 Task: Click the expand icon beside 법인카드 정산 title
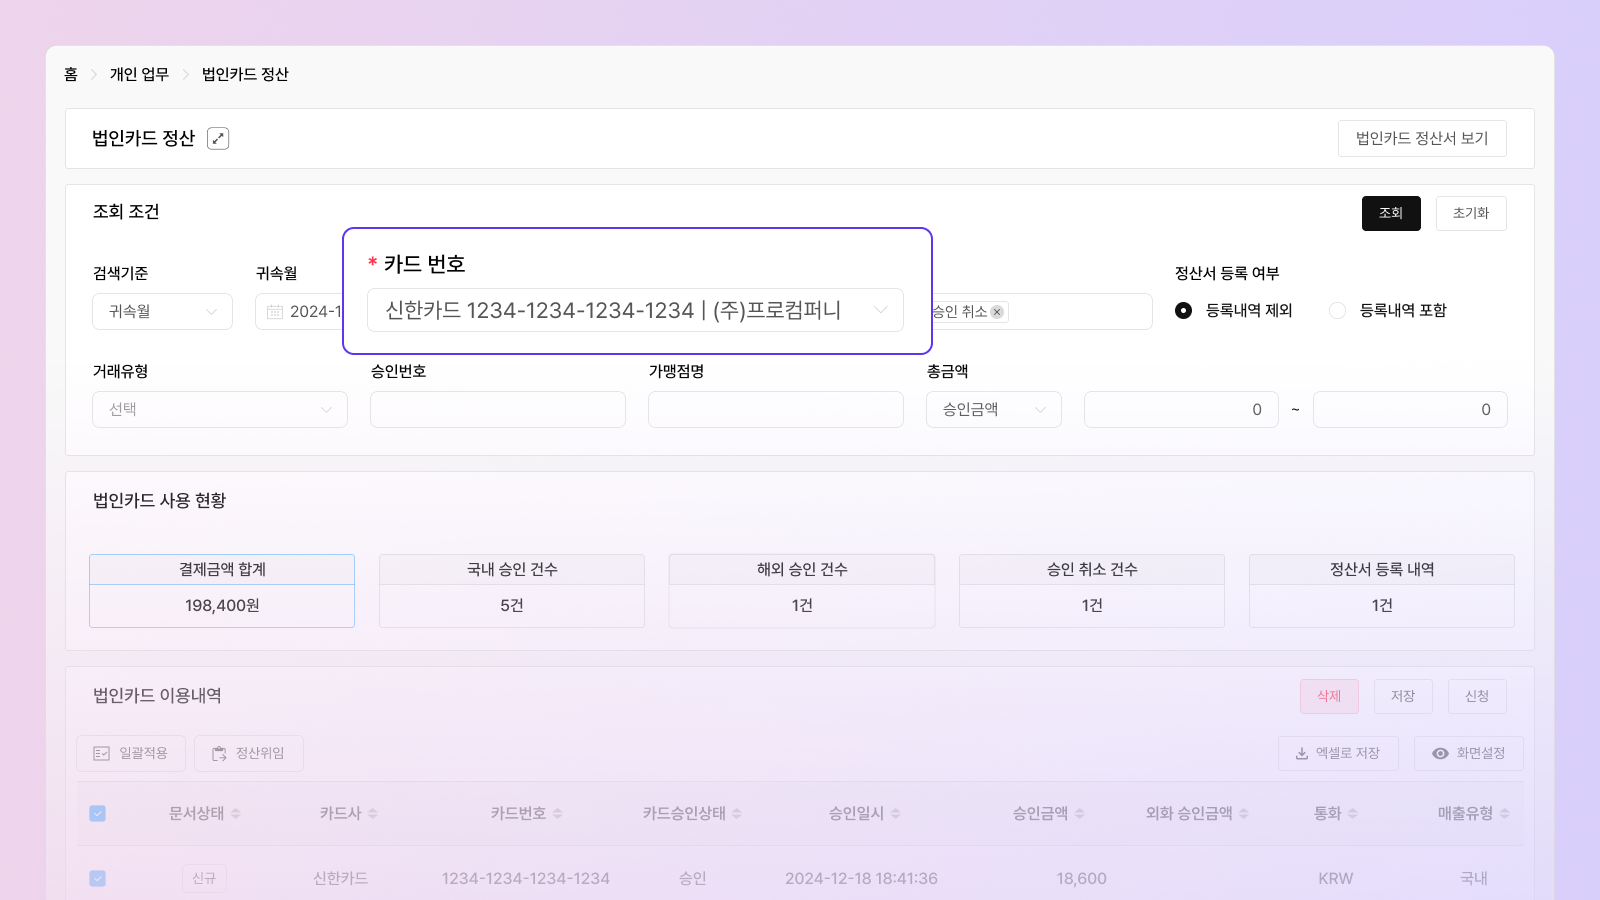[x=218, y=139]
